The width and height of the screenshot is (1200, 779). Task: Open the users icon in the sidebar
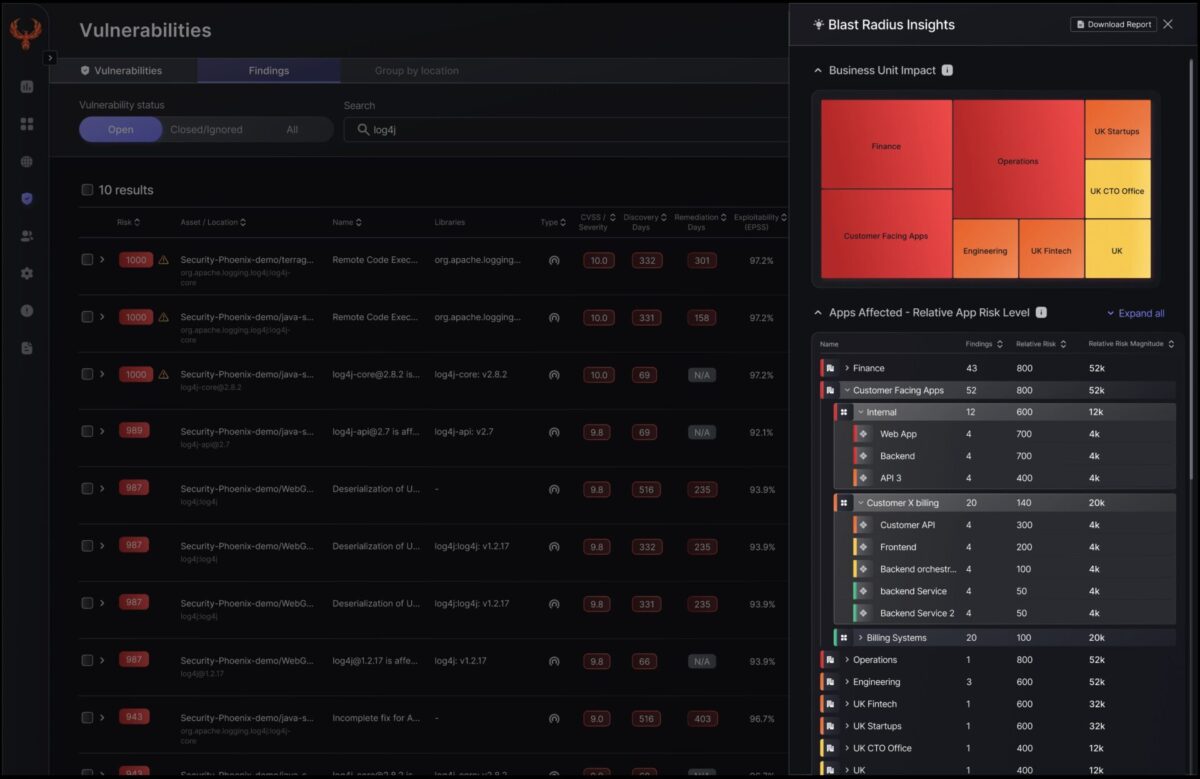click(x=27, y=236)
